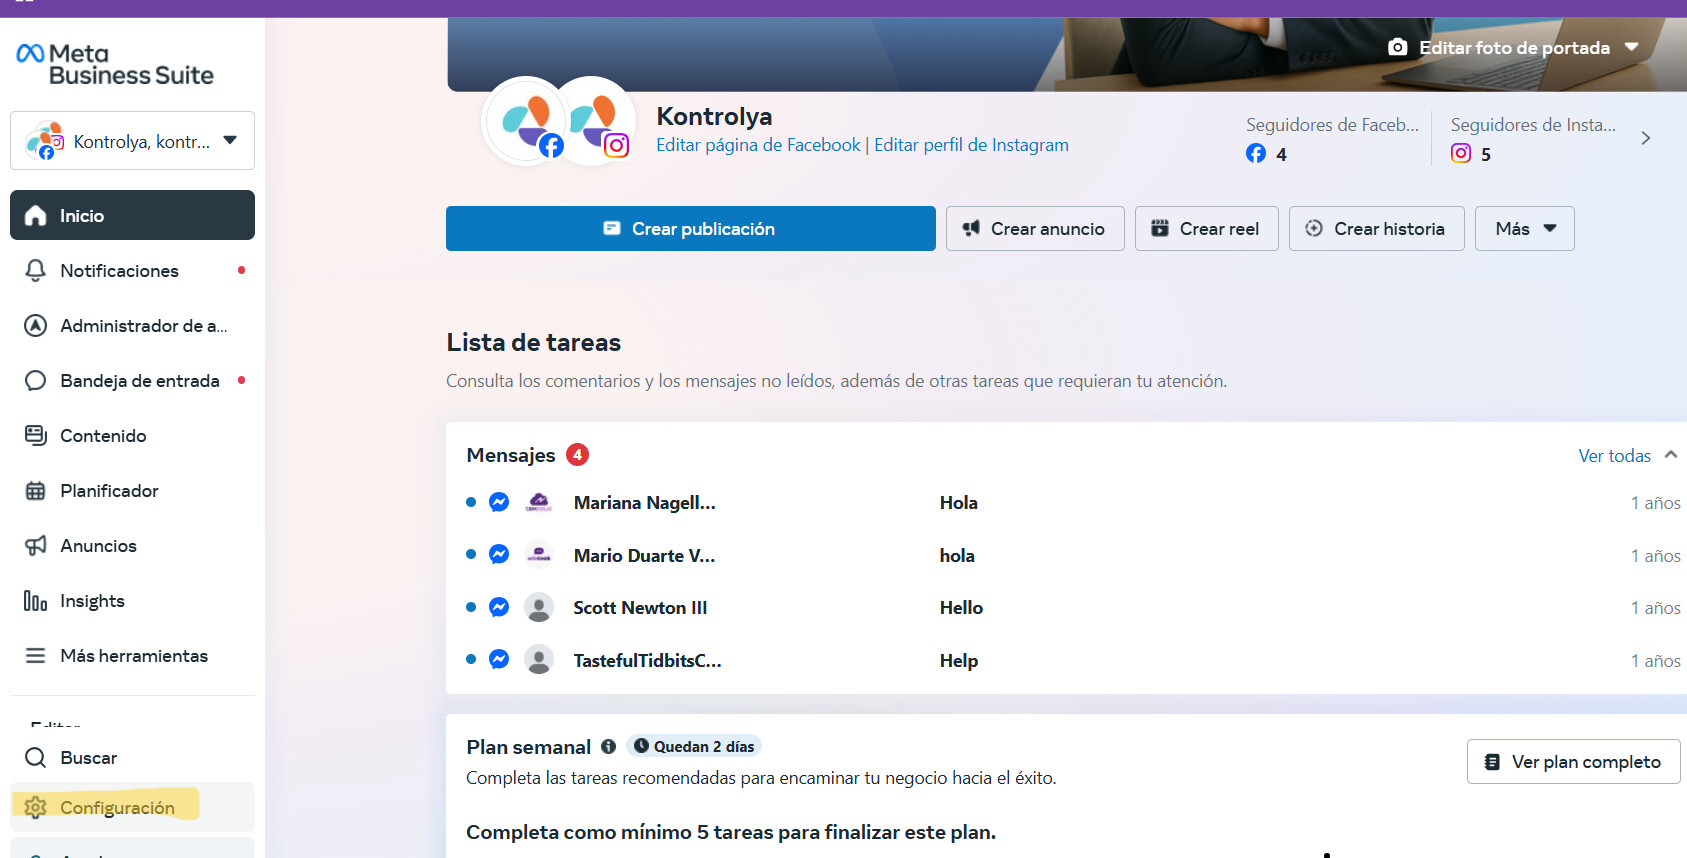1687x858 pixels.
Task: Click Scott Newton III's avatar
Action: click(539, 607)
